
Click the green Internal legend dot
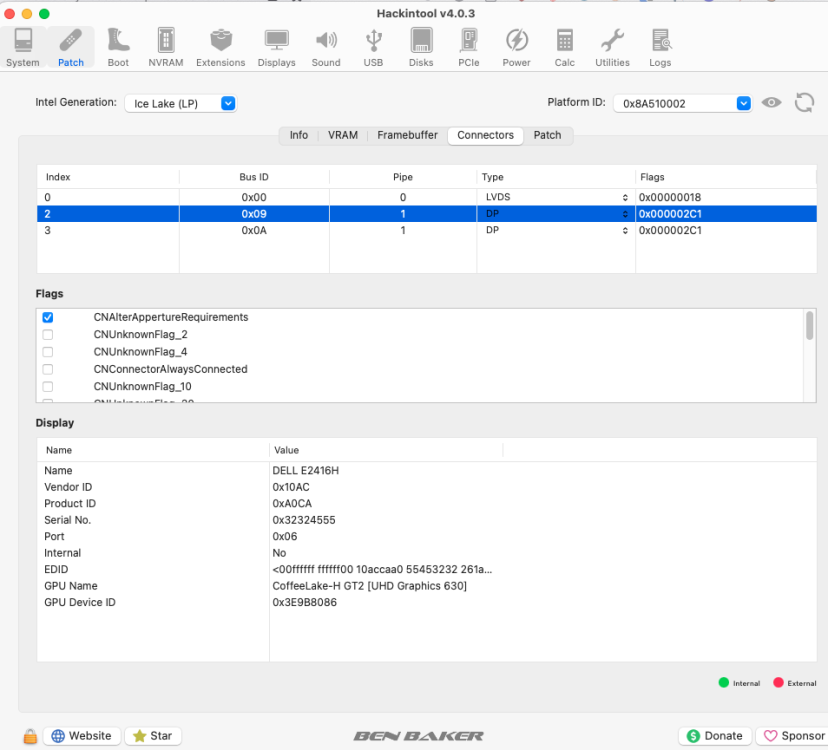pyautogui.click(x=724, y=682)
